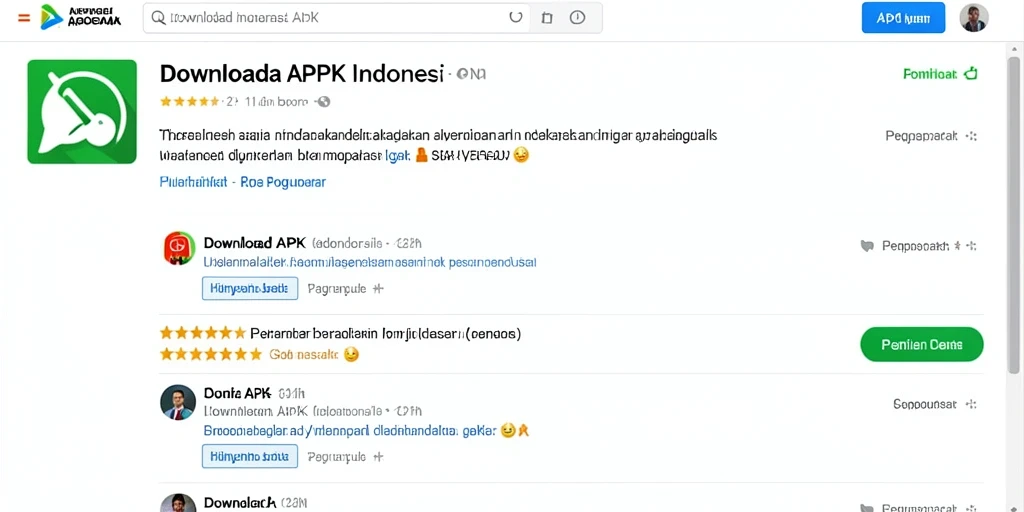Click the outlined button in Download APK row
The height and width of the screenshot is (512, 1024).
click(250, 288)
